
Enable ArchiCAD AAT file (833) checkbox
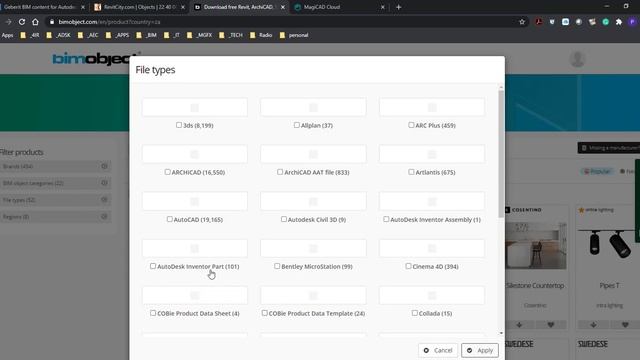(x=280, y=172)
